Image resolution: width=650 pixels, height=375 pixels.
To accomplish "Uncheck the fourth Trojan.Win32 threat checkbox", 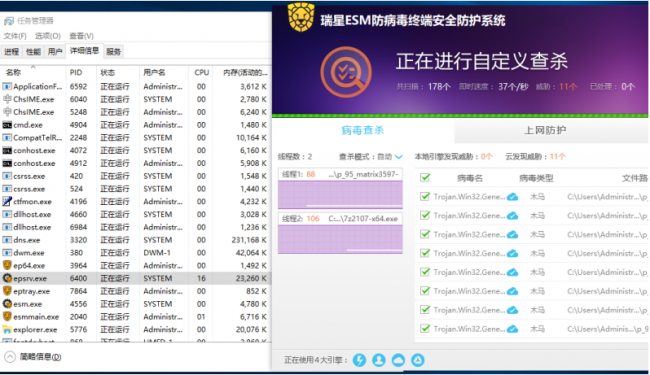I will tap(425, 253).
